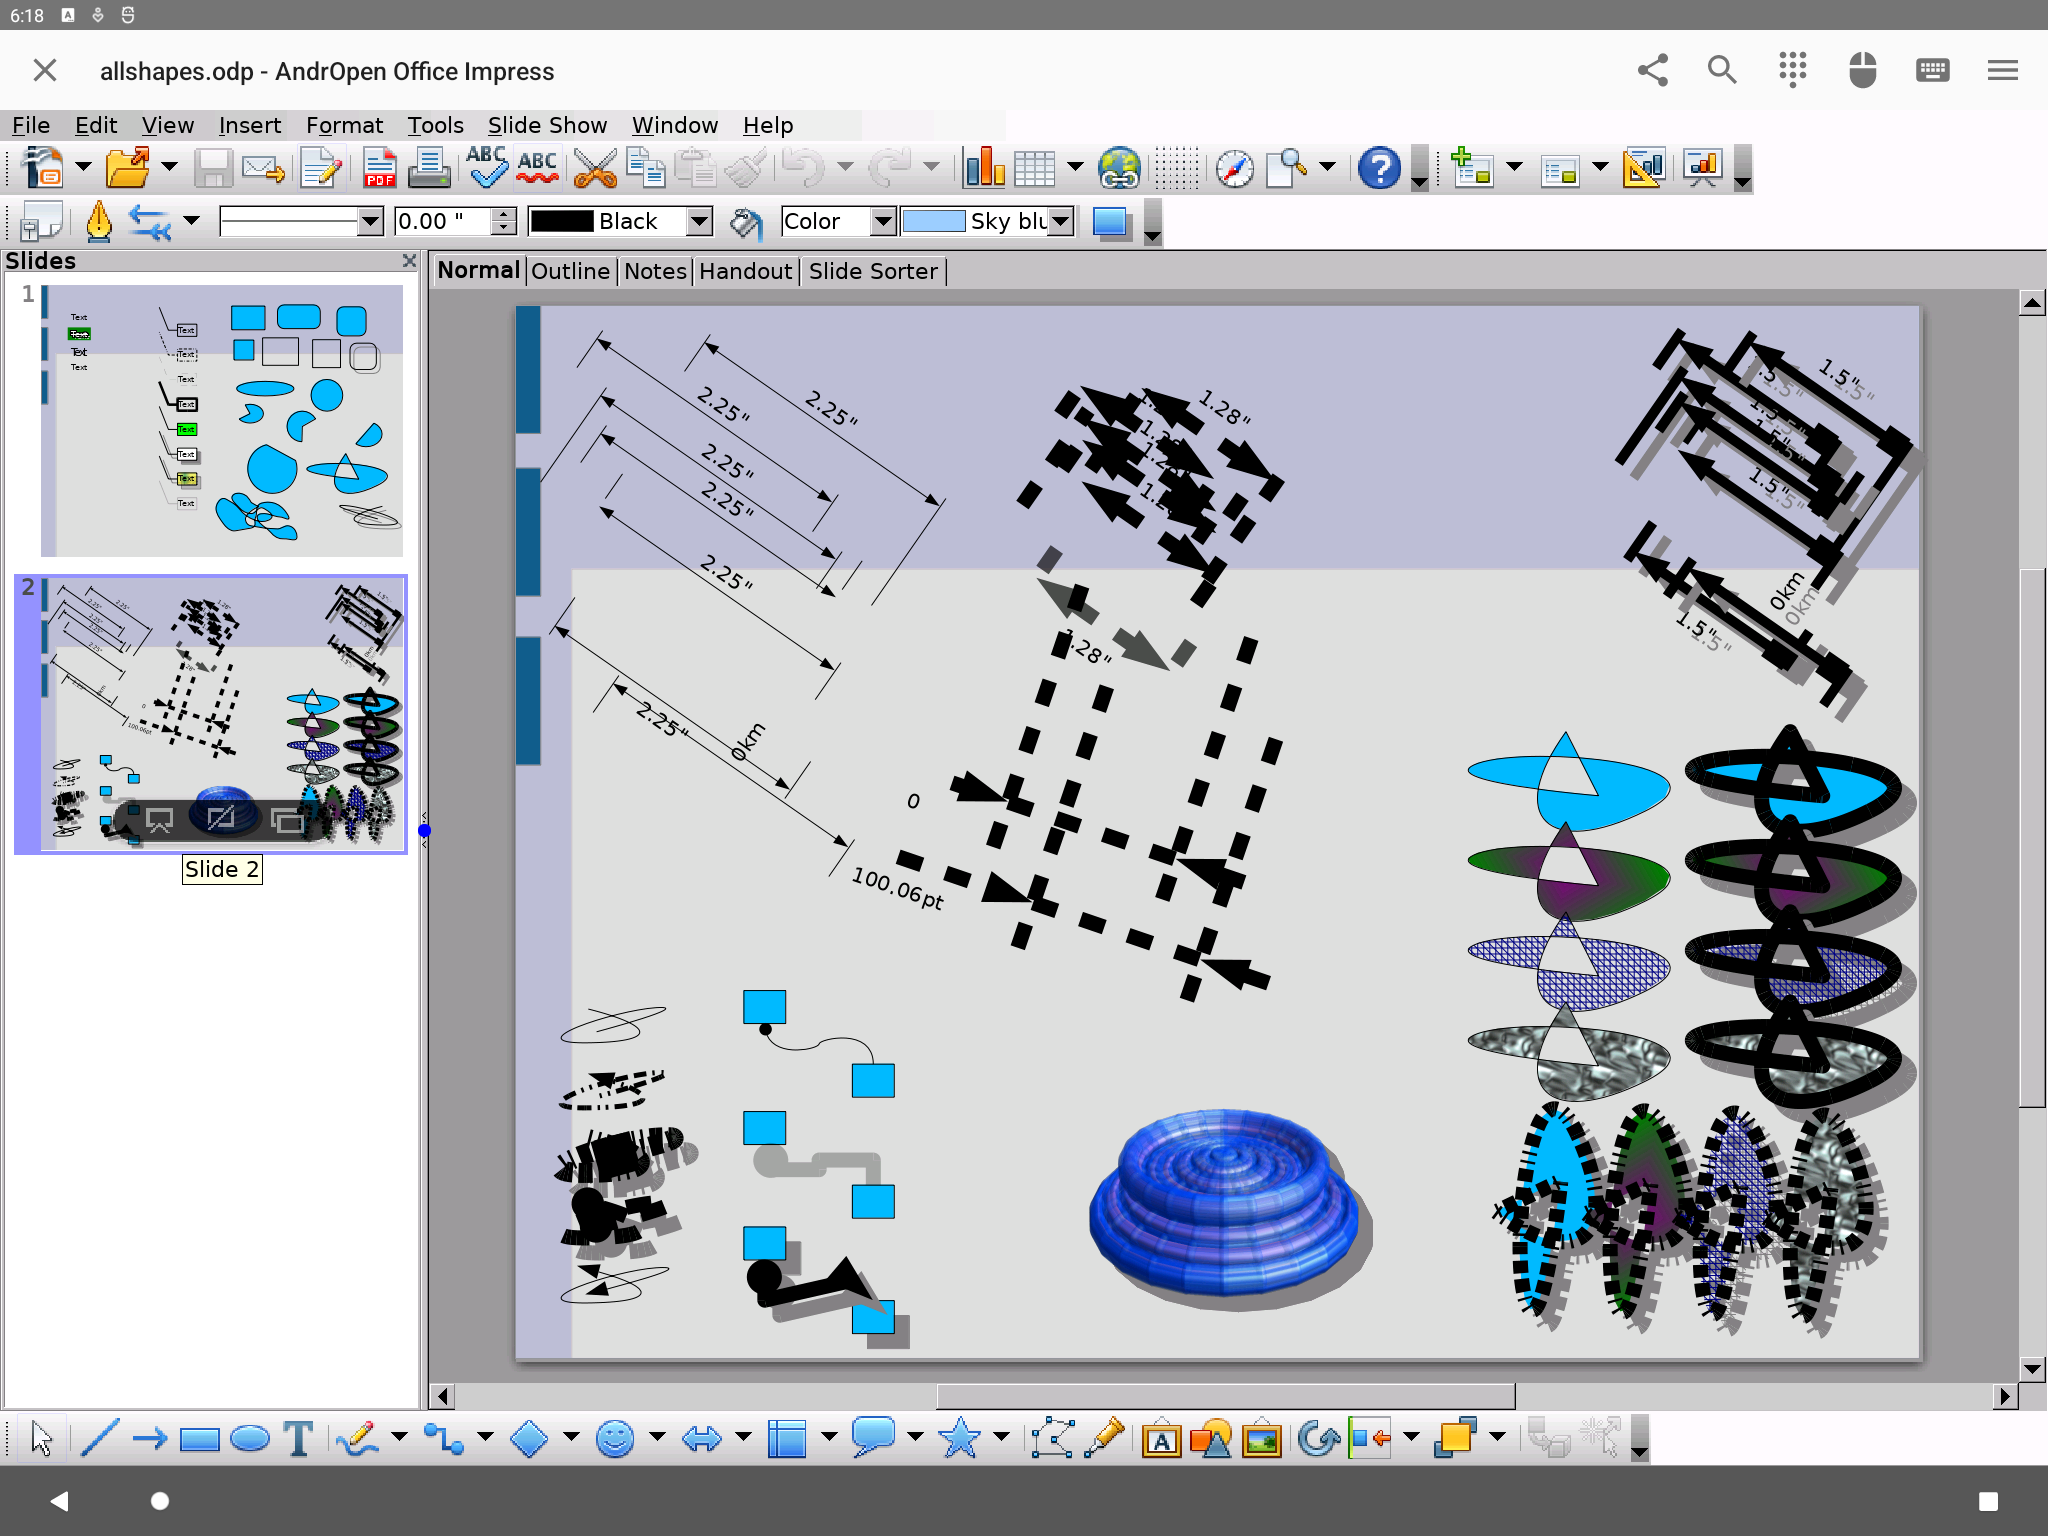
Task: Click the Area paint bucket icon
Action: (745, 221)
